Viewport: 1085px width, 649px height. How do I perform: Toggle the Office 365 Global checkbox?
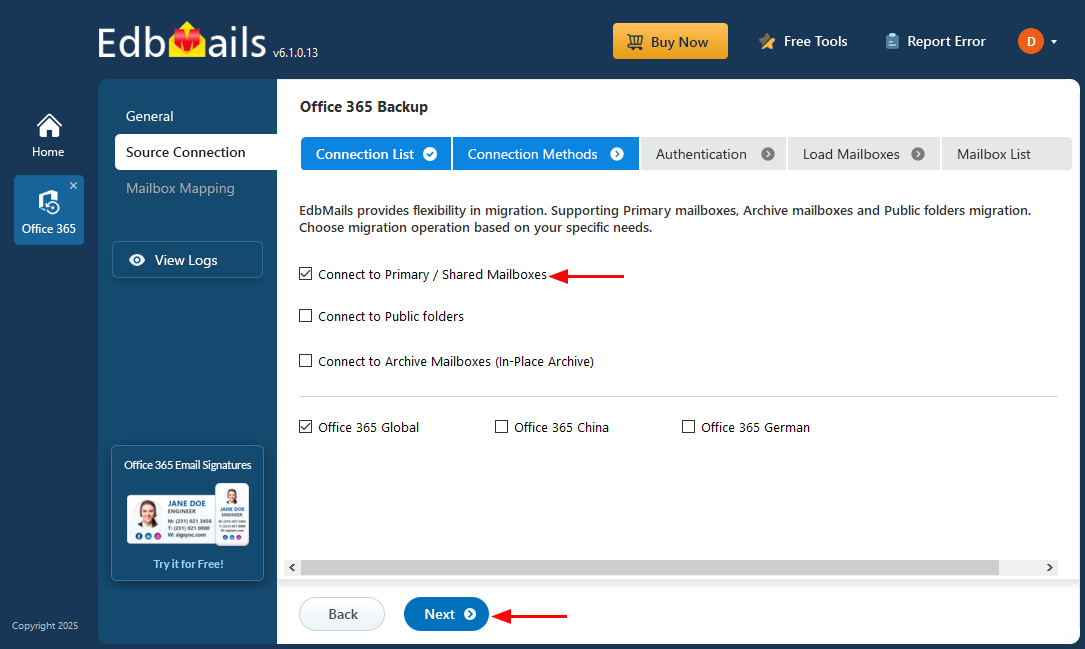tap(305, 427)
